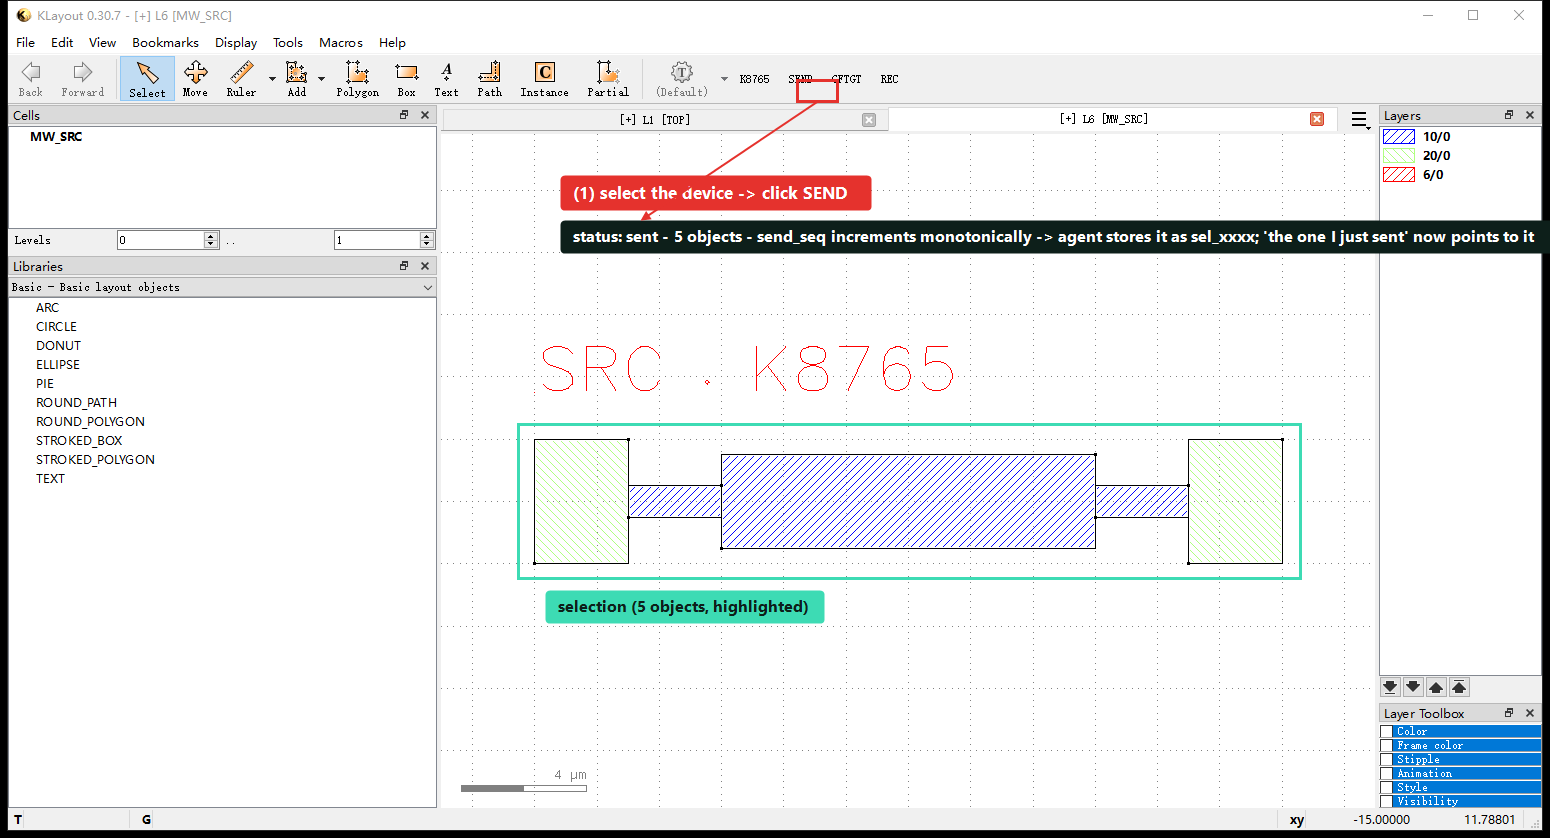Activate the Select arrow tool
The image size is (1550, 838).
click(x=147, y=79)
